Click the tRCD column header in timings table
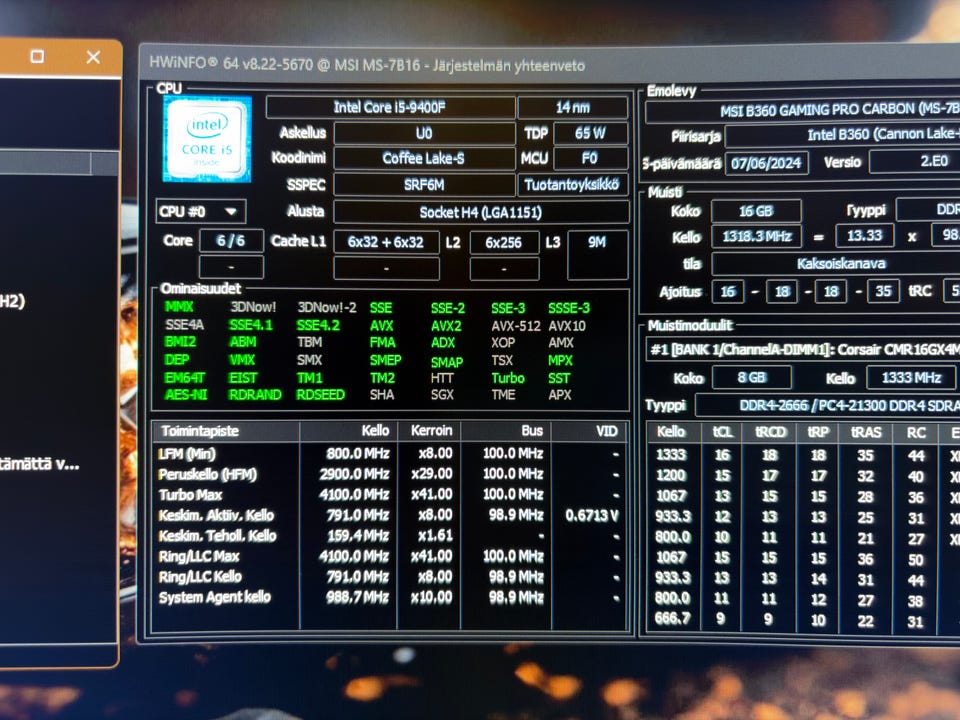This screenshot has height=720, width=960. coord(770,432)
